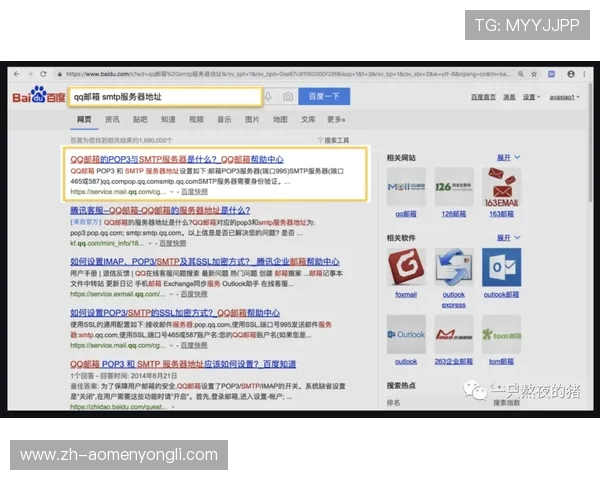Open the outlook express software link
Viewport: 600px width, 480px height.
coord(454,300)
